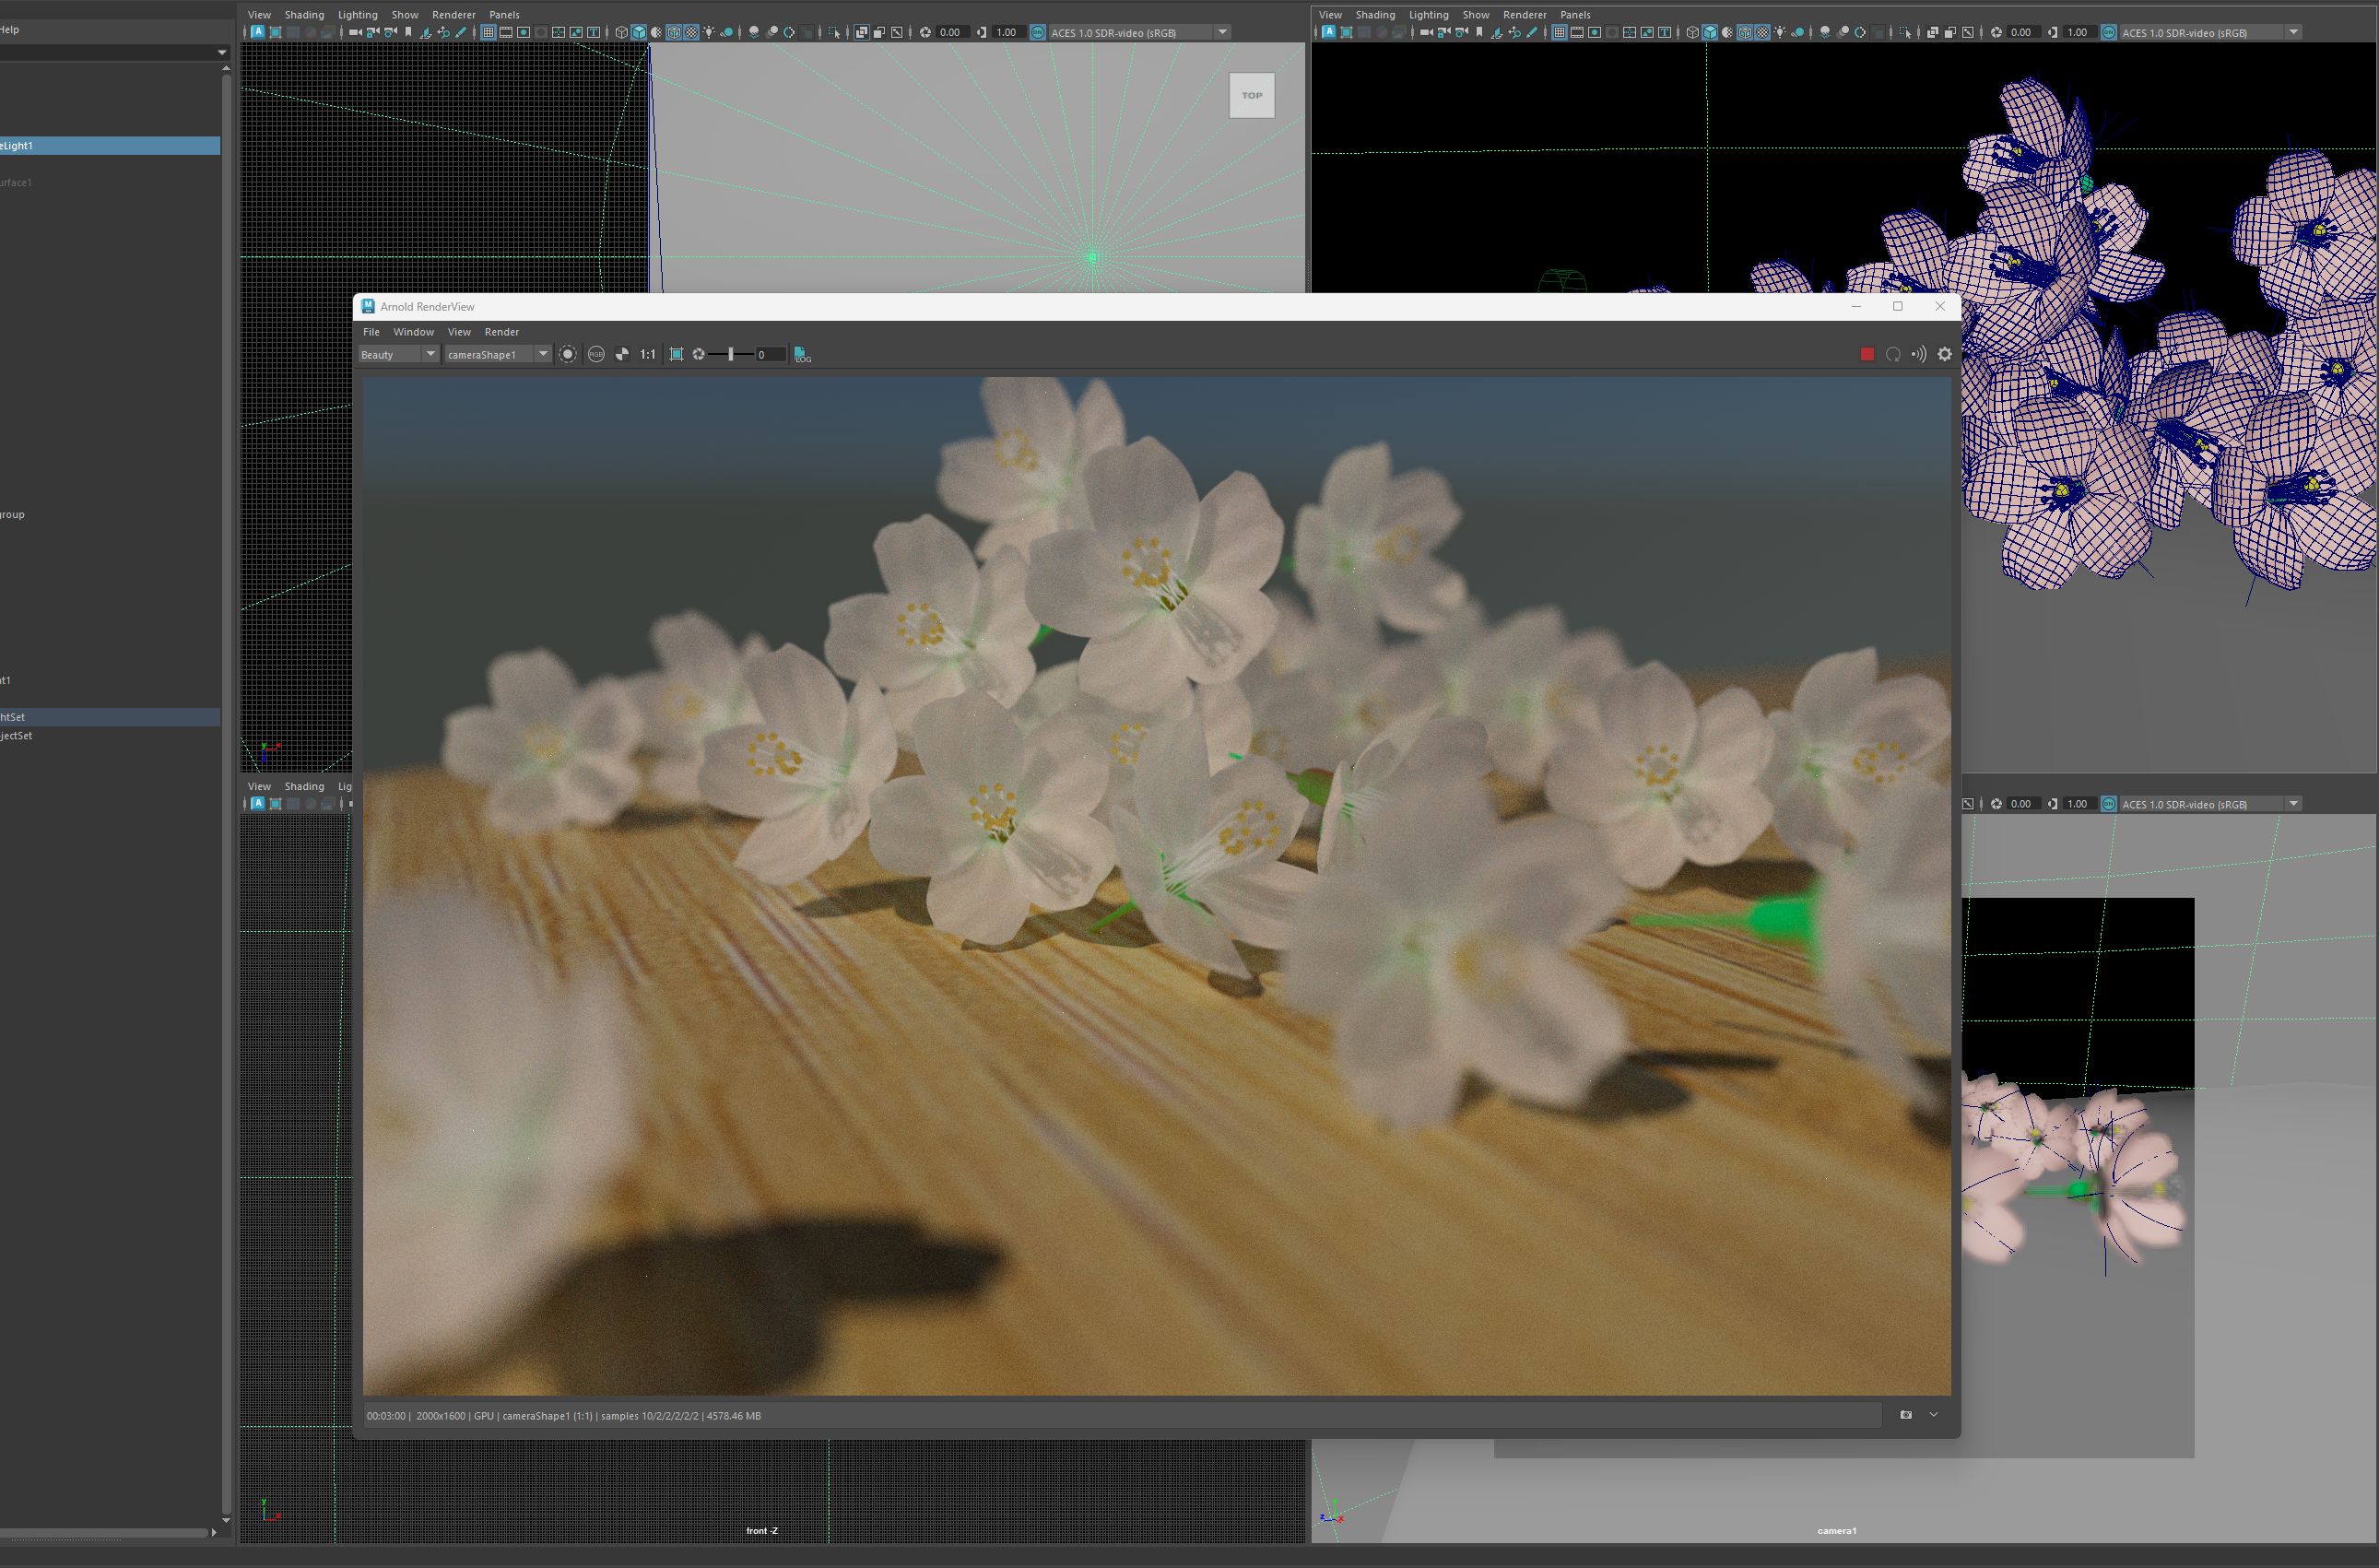Viewport: 2379px width, 1568px height.
Task: Enable crop region tool in RenderView
Action: click(676, 354)
